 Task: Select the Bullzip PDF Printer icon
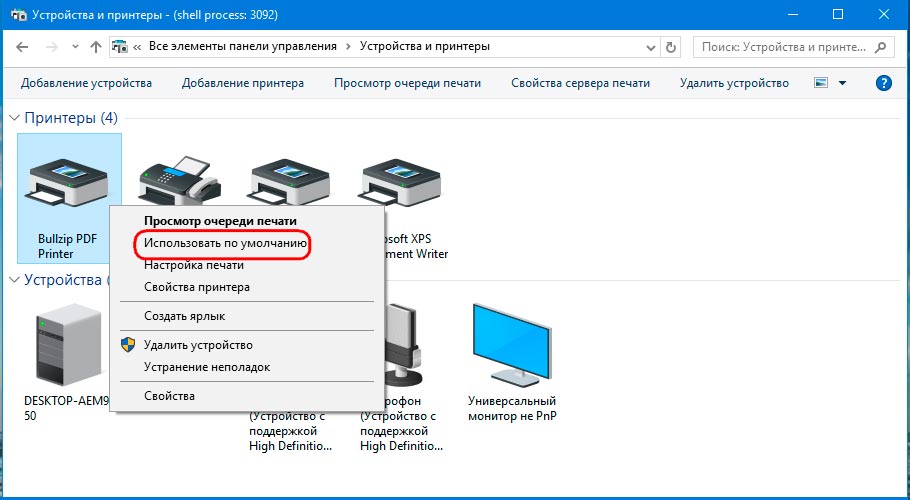coord(68,183)
